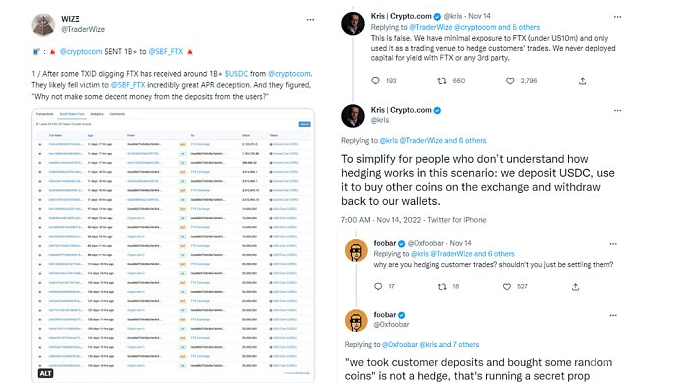Open WIZE's pyramid profile avatar
Viewport: 700px width, 383px height.
[43, 25]
